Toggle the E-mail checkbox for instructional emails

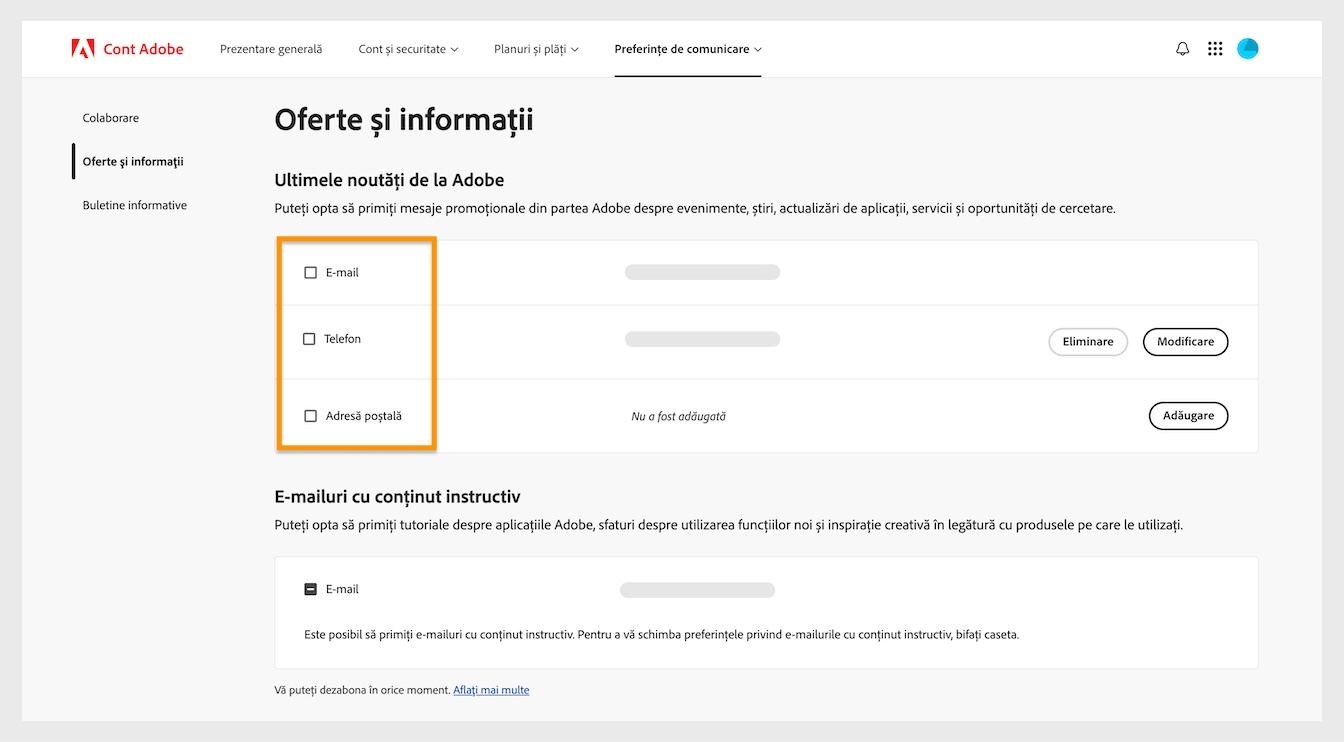pyautogui.click(x=310, y=589)
